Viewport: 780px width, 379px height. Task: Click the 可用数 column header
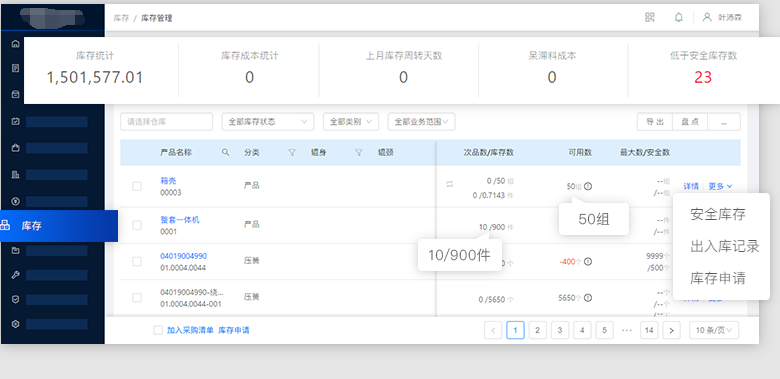[x=580, y=153]
